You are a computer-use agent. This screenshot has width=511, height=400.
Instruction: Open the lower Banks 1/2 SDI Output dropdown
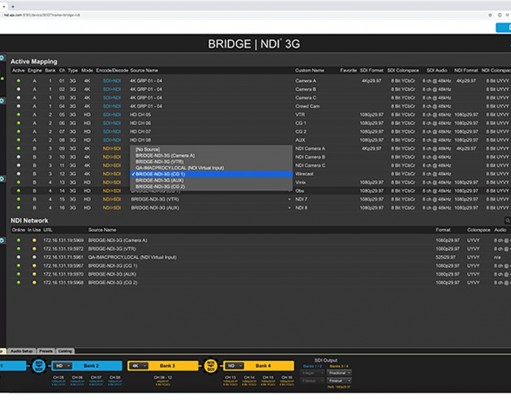click(312, 380)
